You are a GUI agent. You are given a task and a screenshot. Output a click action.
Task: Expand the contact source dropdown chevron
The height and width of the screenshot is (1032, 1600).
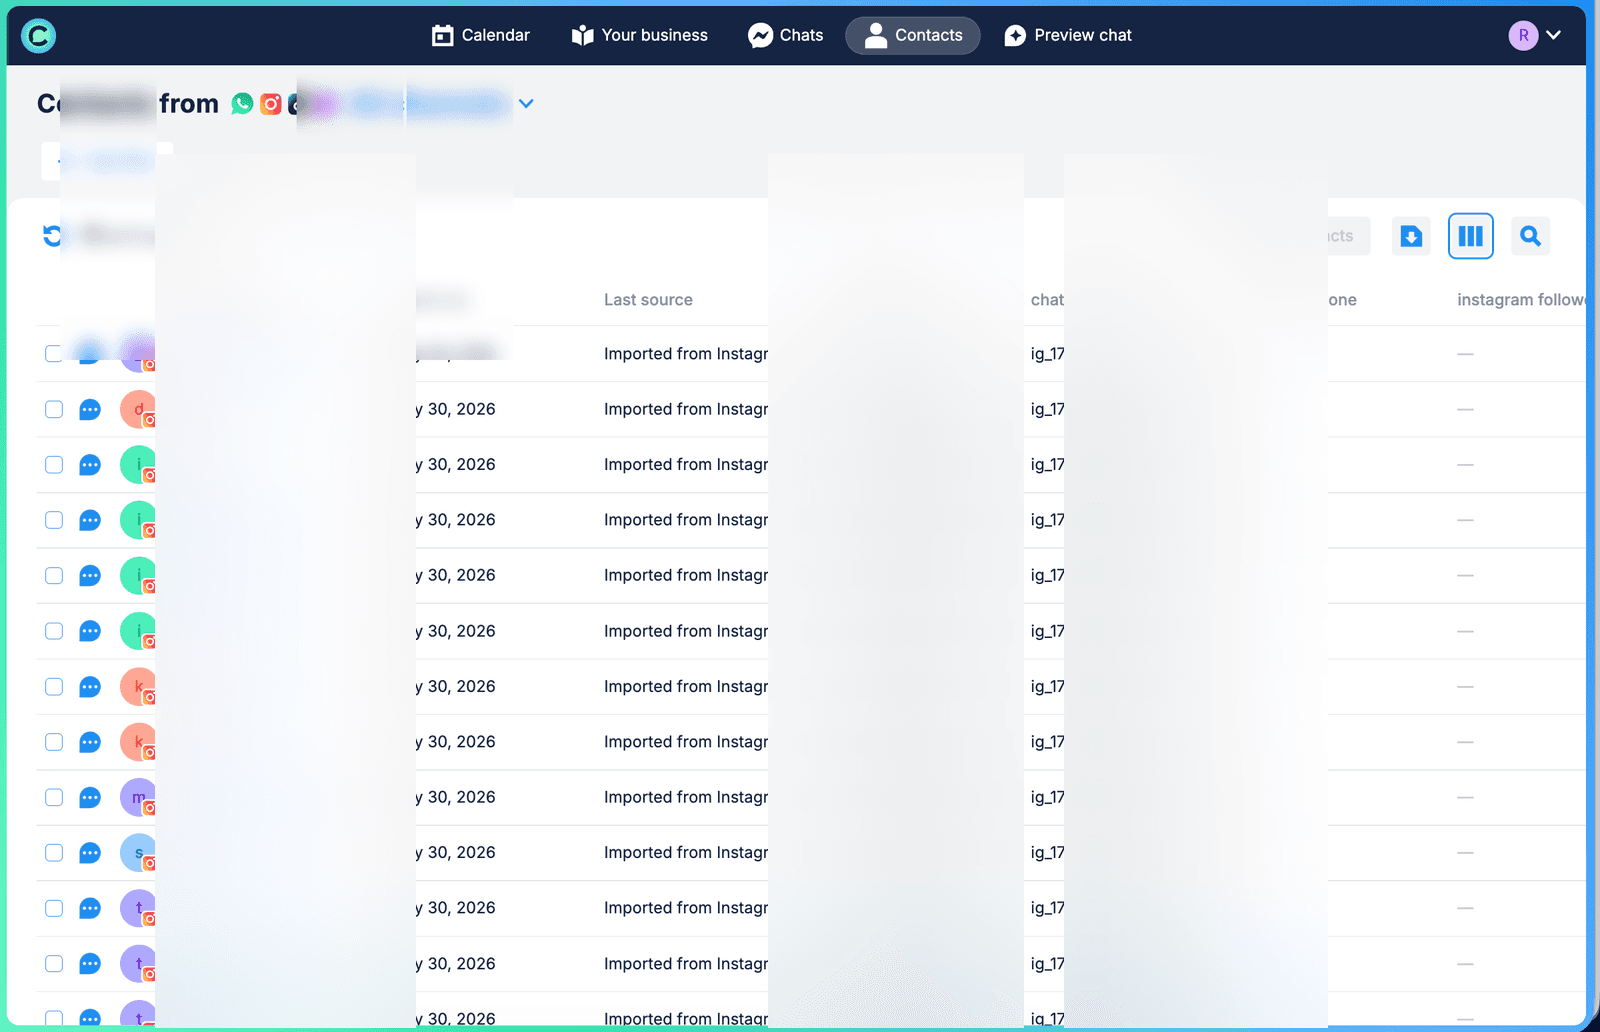point(526,103)
